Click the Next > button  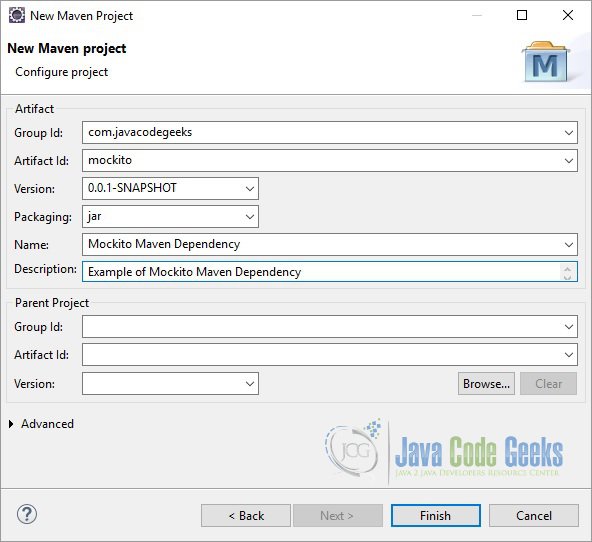338,515
